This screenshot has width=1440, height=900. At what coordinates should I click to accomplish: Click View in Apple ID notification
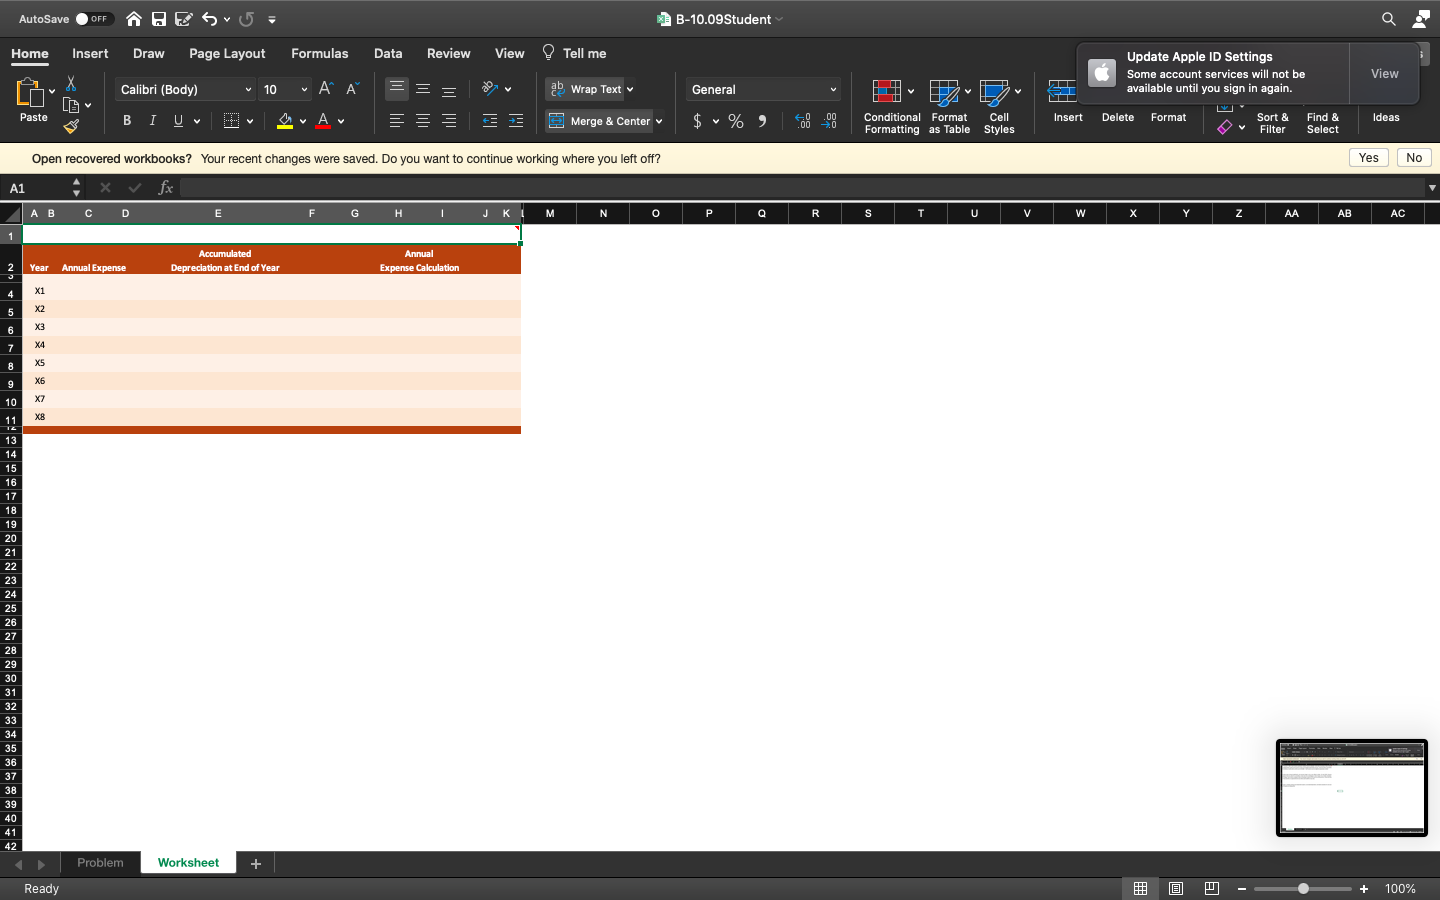click(1384, 73)
